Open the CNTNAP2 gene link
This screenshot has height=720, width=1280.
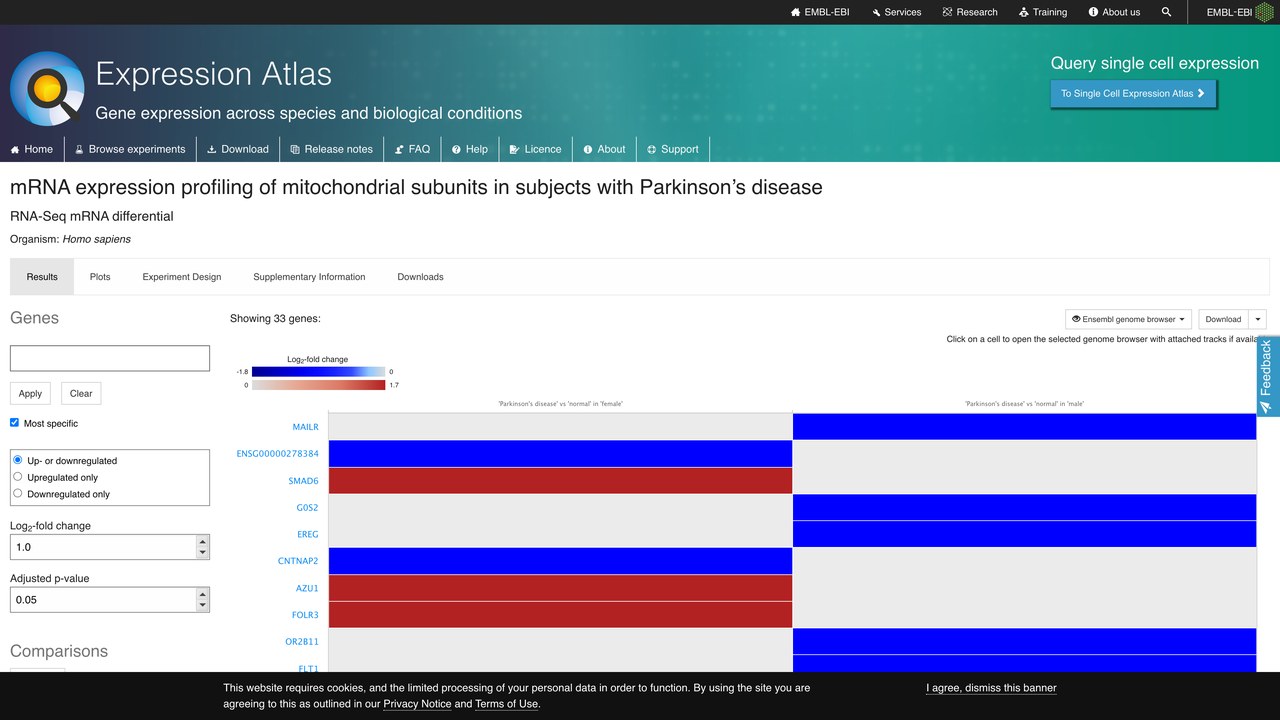tap(298, 561)
